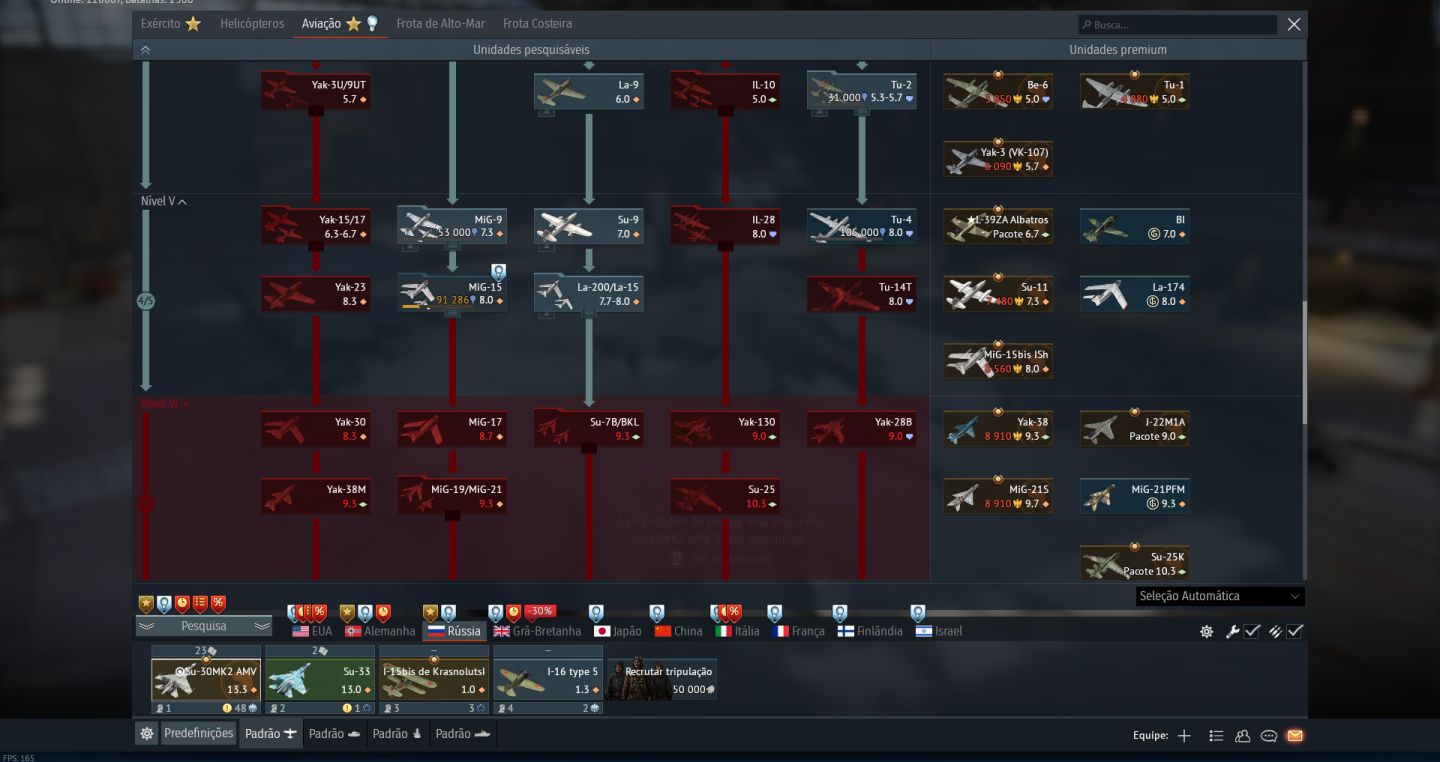The image size is (1440, 762).
Task: Open the list icon next to Equipe
Action: [x=1216, y=736]
